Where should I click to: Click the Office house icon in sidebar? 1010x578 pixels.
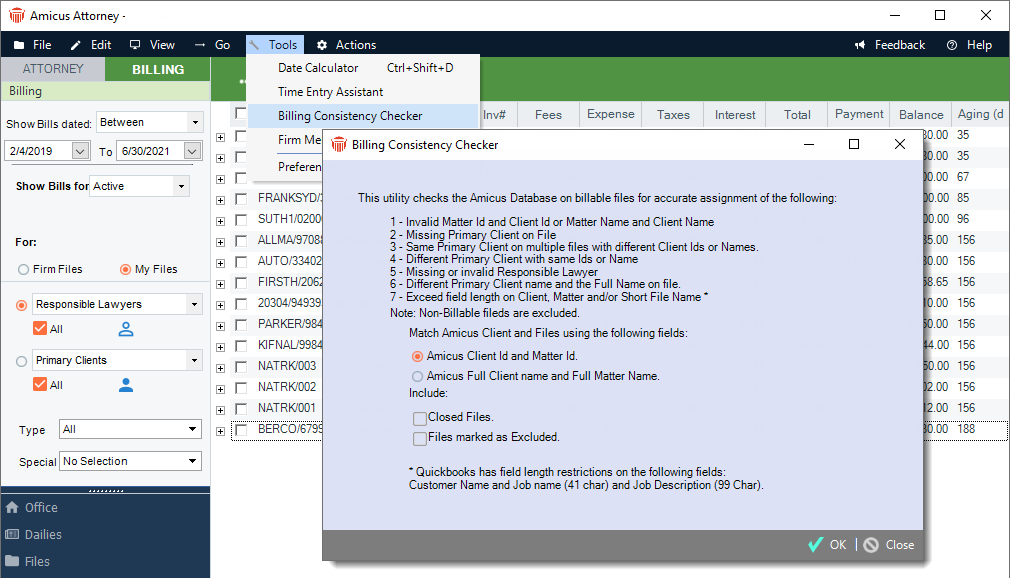12,508
